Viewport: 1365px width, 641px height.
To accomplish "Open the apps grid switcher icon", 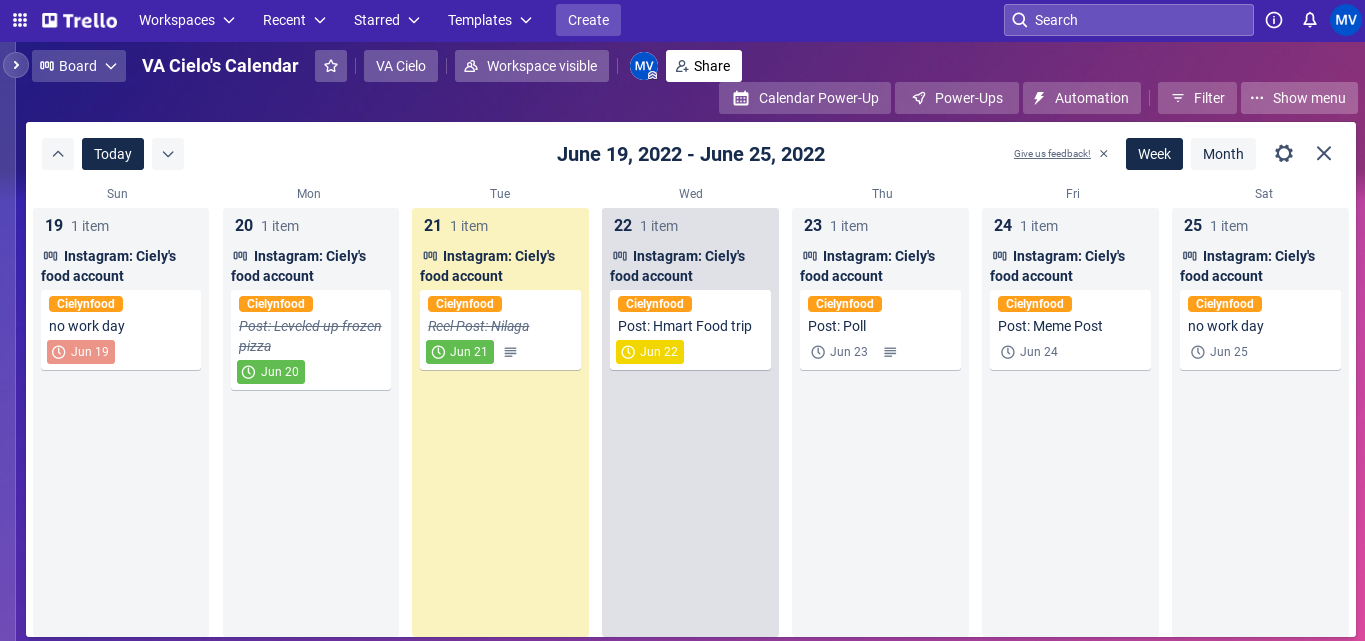I will (20, 20).
